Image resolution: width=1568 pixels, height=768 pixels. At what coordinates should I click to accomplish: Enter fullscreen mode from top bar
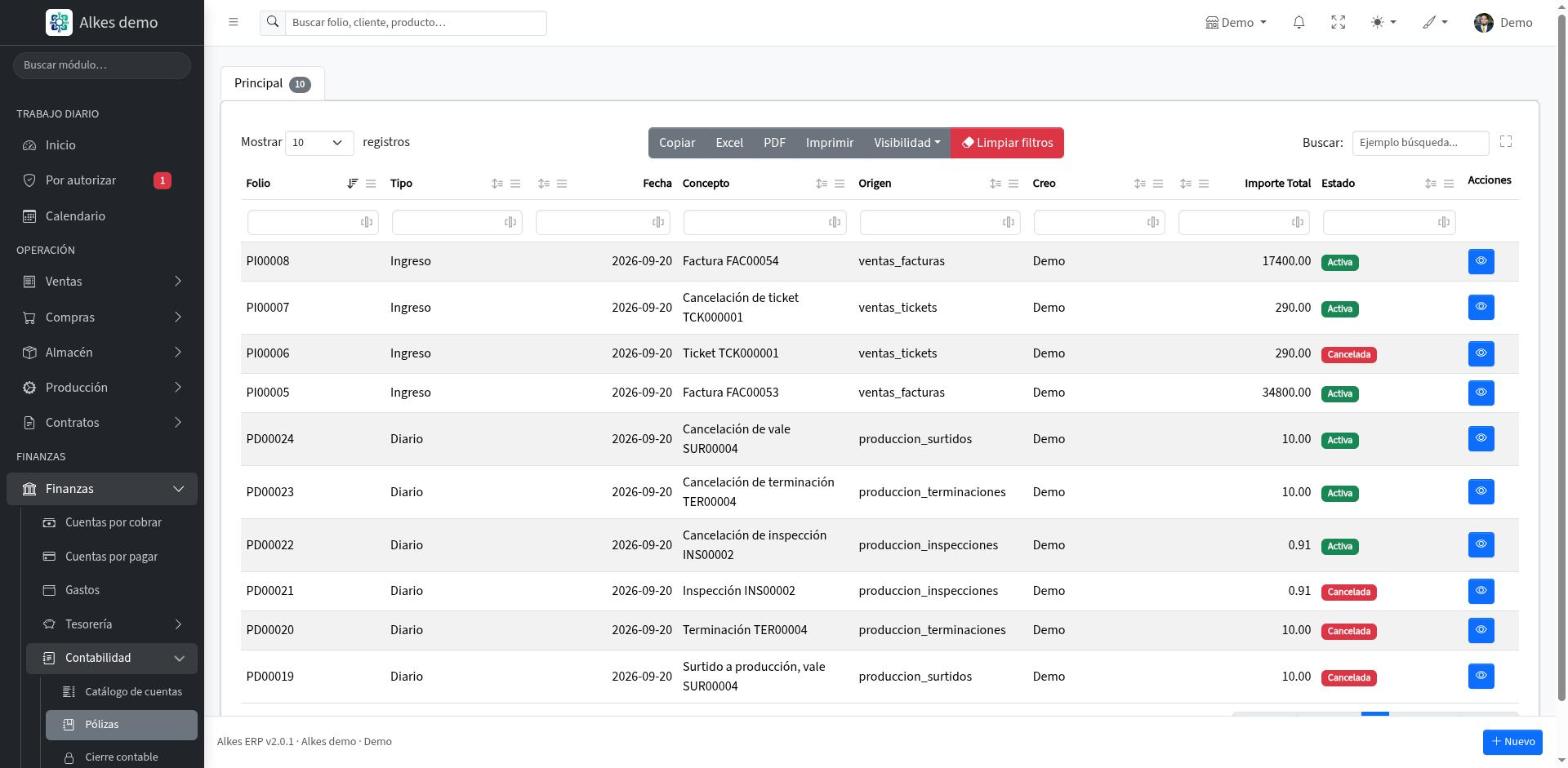pos(1338,22)
